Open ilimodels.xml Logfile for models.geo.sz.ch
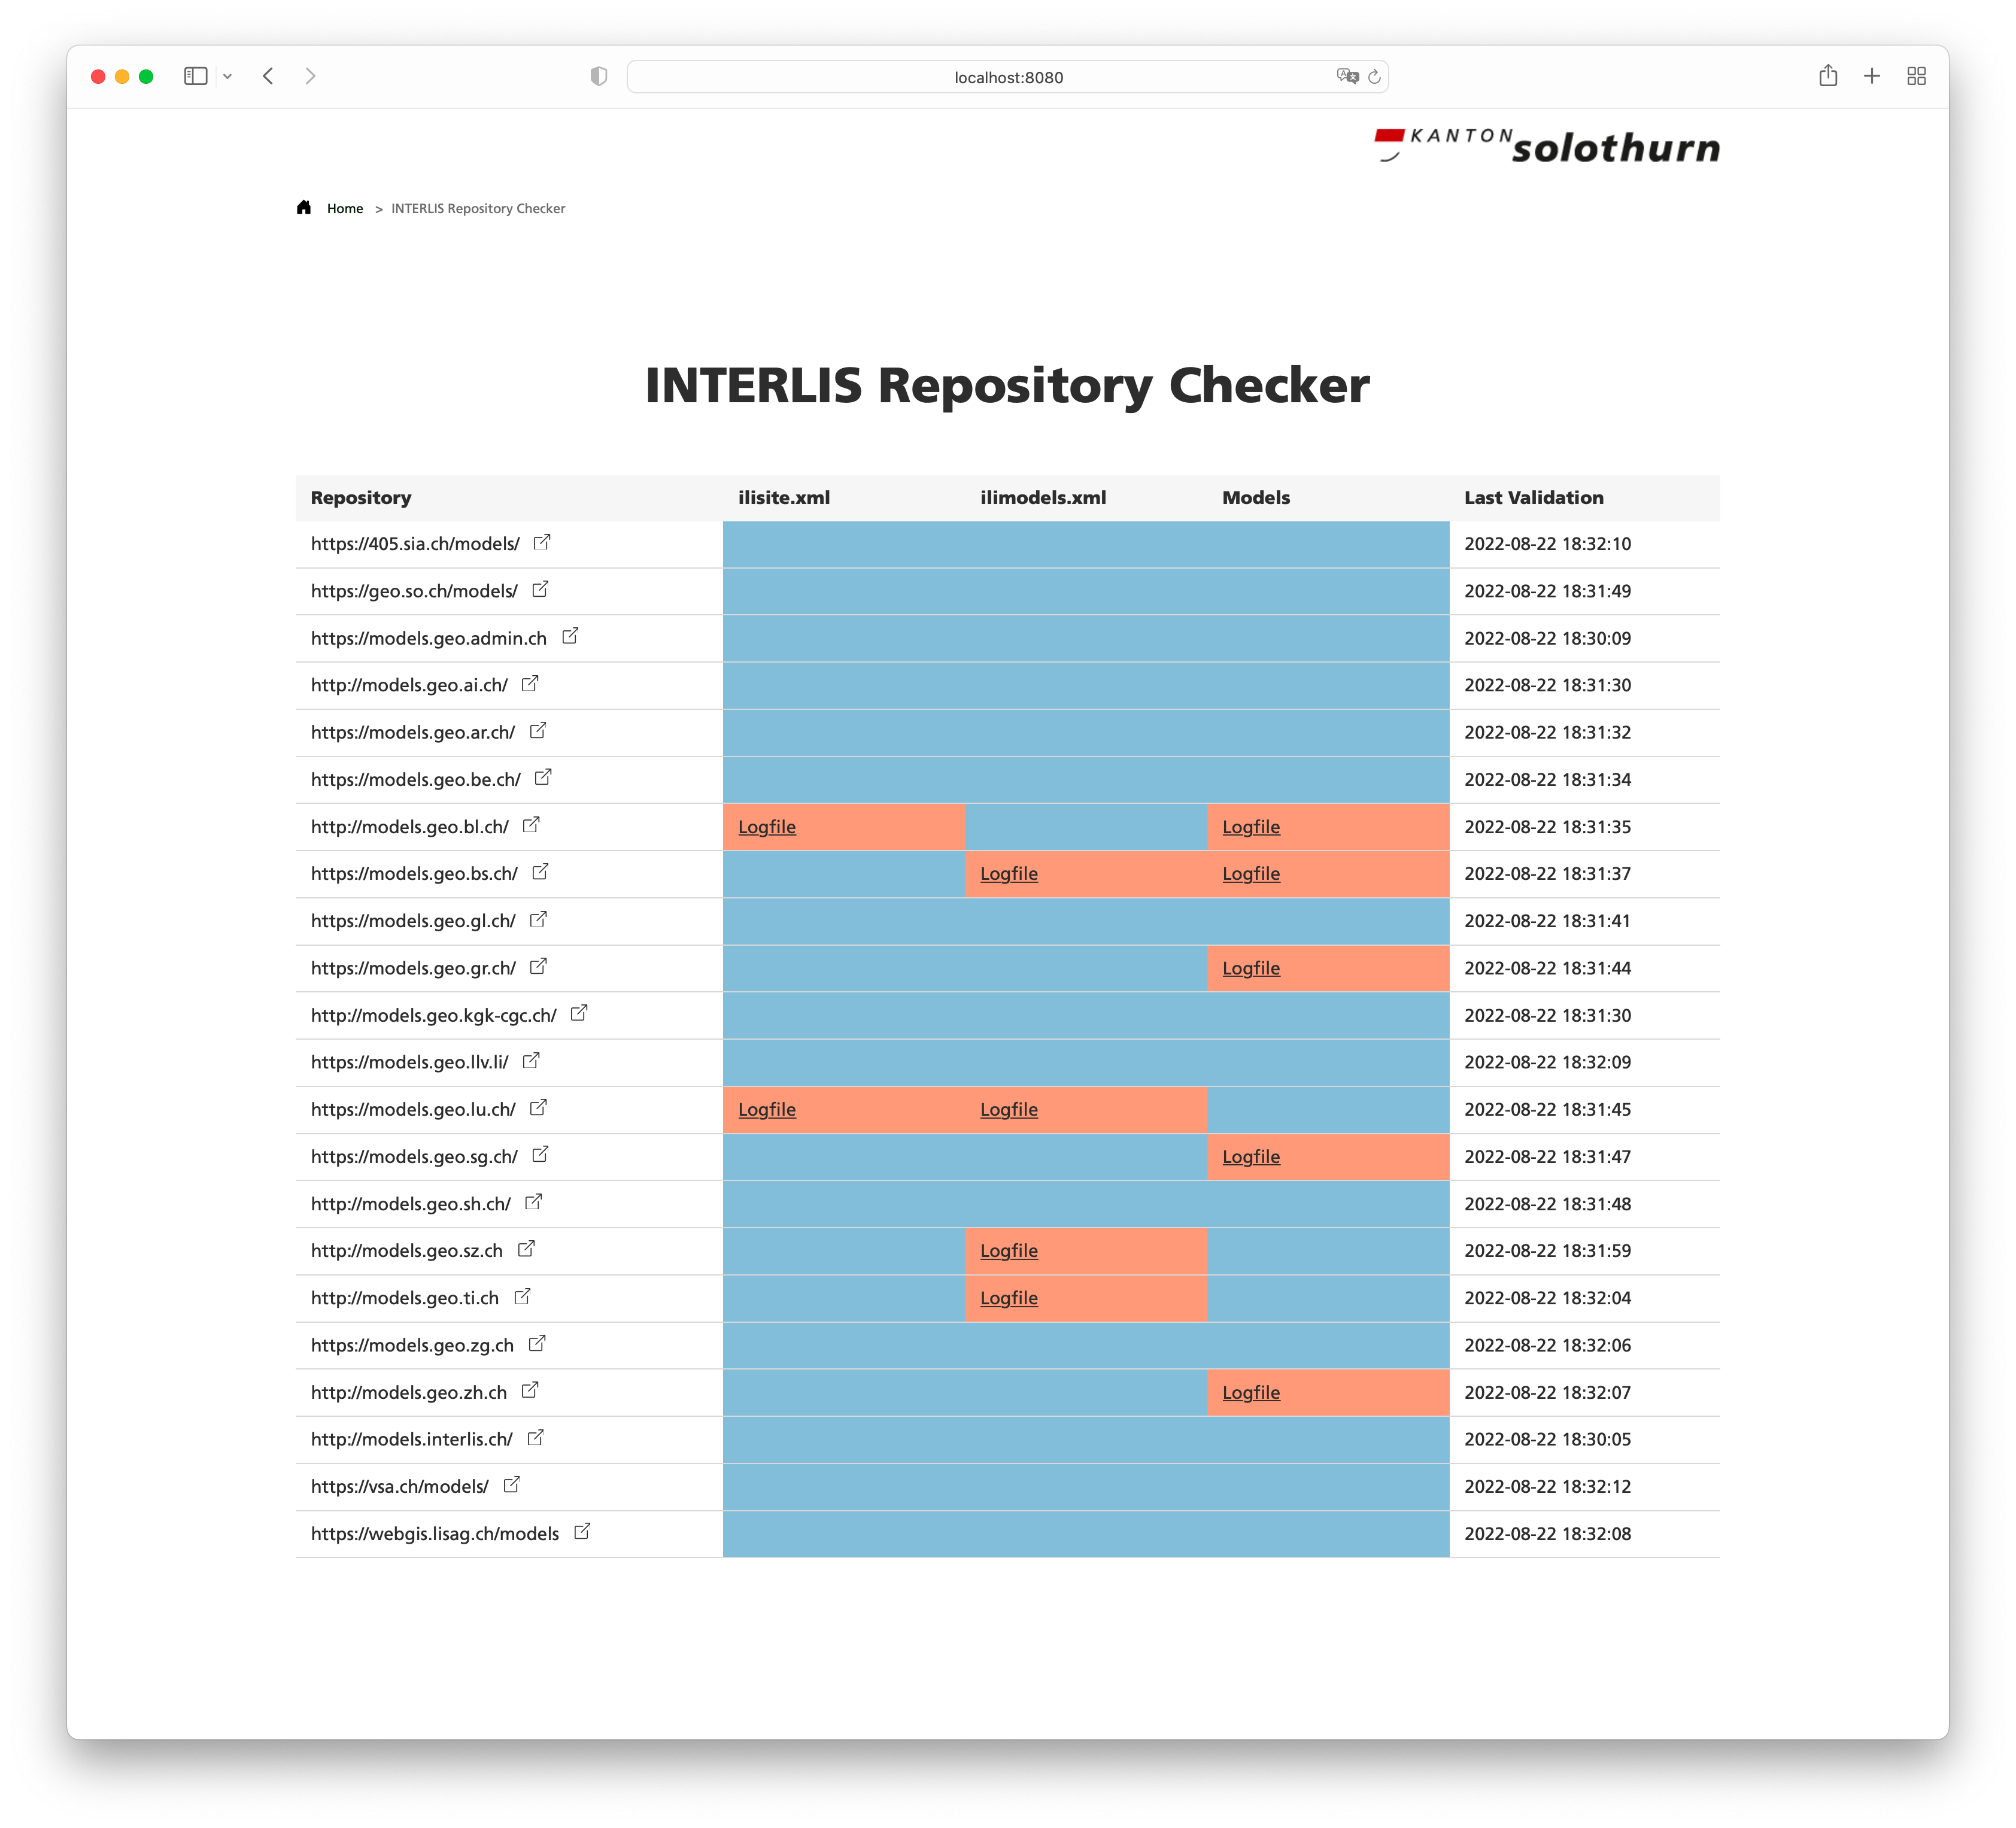The image size is (2016, 1828). click(1009, 1251)
